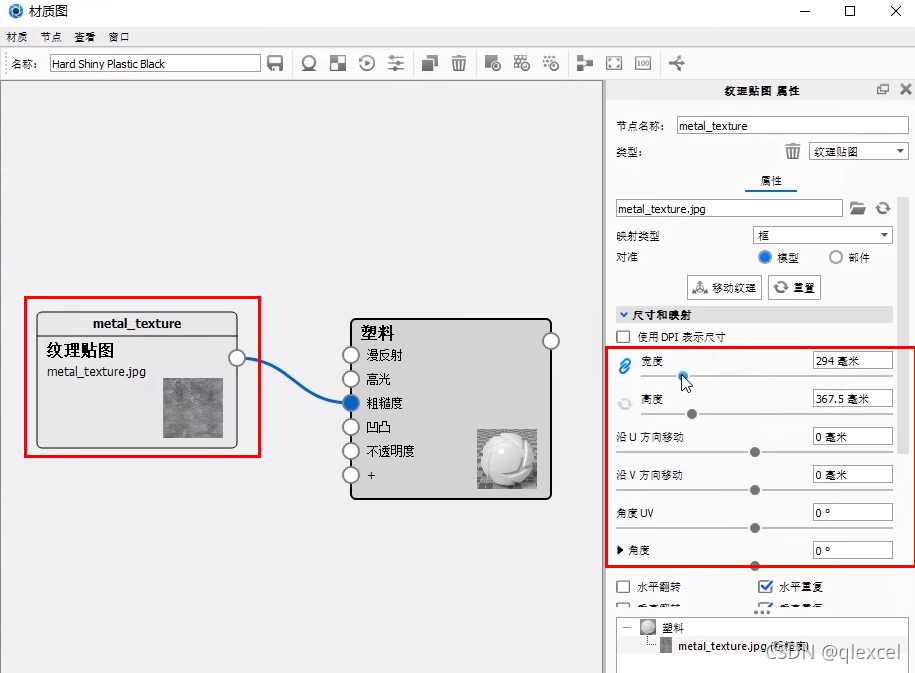Click the 100 percent zoom icon

(642, 63)
